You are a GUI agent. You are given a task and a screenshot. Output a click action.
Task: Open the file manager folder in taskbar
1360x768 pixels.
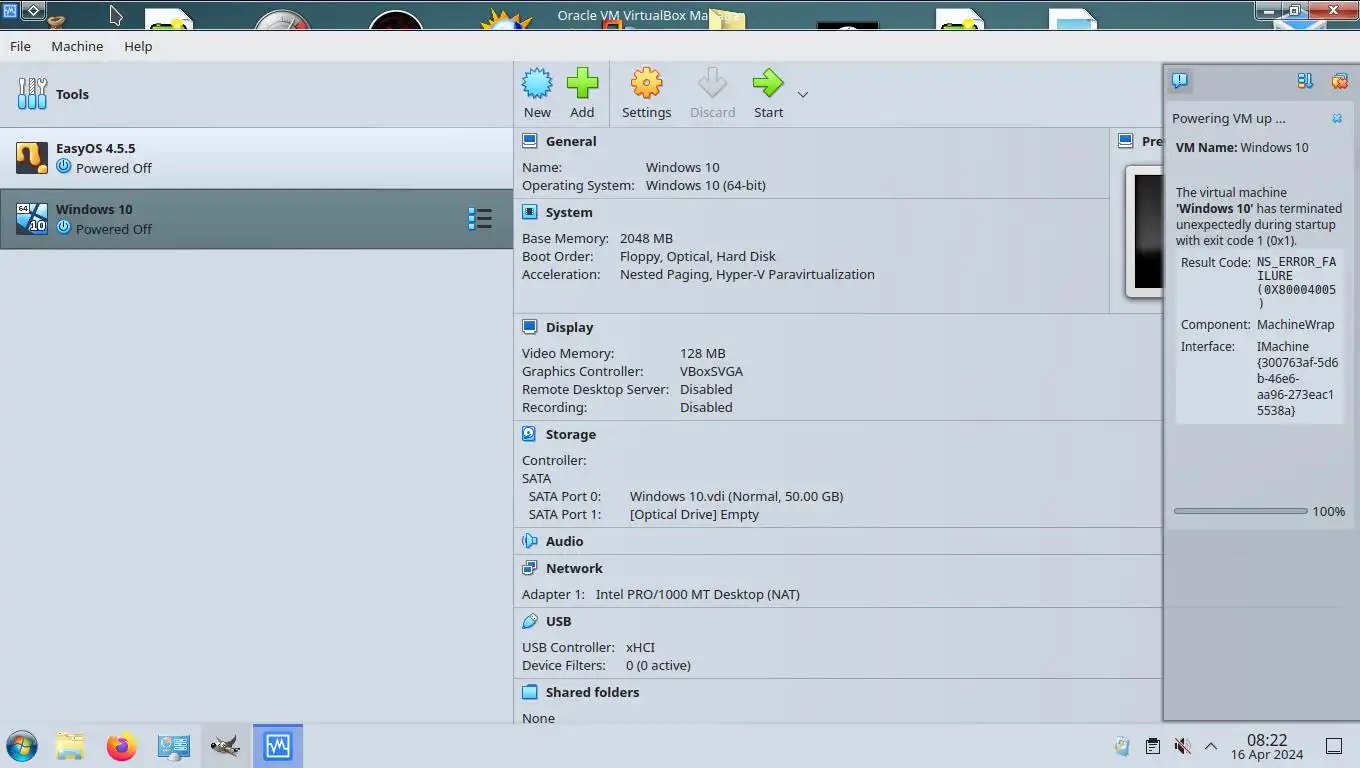(70, 746)
